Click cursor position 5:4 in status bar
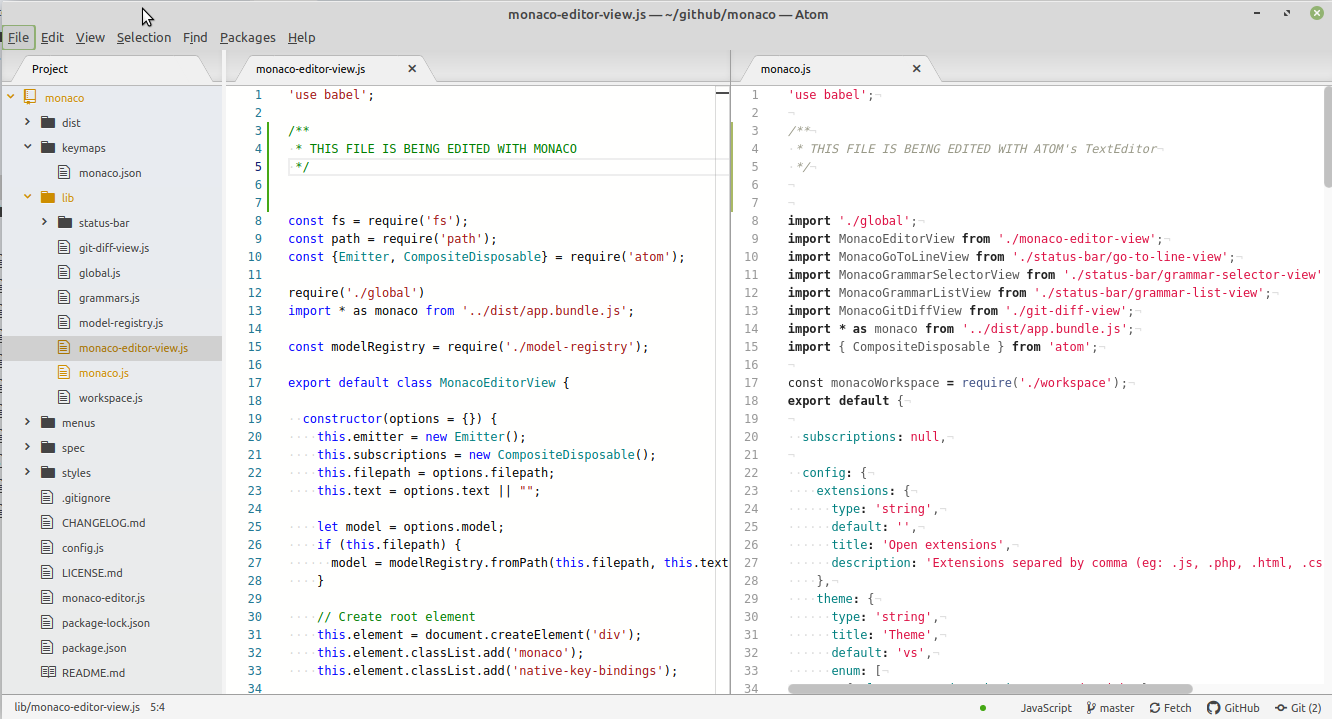Image resolution: width=1332 pixels, height=719 pixels. coord(157,707)
